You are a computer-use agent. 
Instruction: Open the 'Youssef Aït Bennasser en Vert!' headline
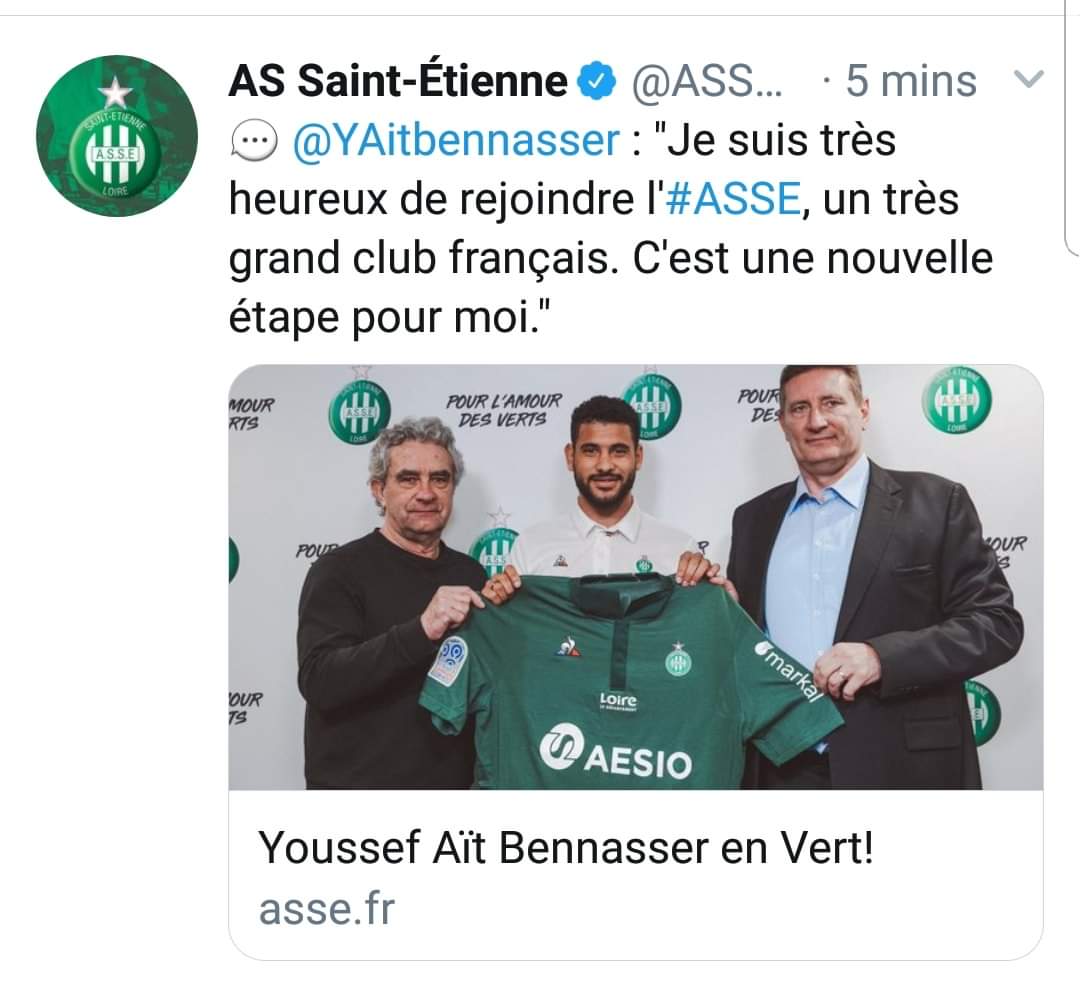click(566, 848)
